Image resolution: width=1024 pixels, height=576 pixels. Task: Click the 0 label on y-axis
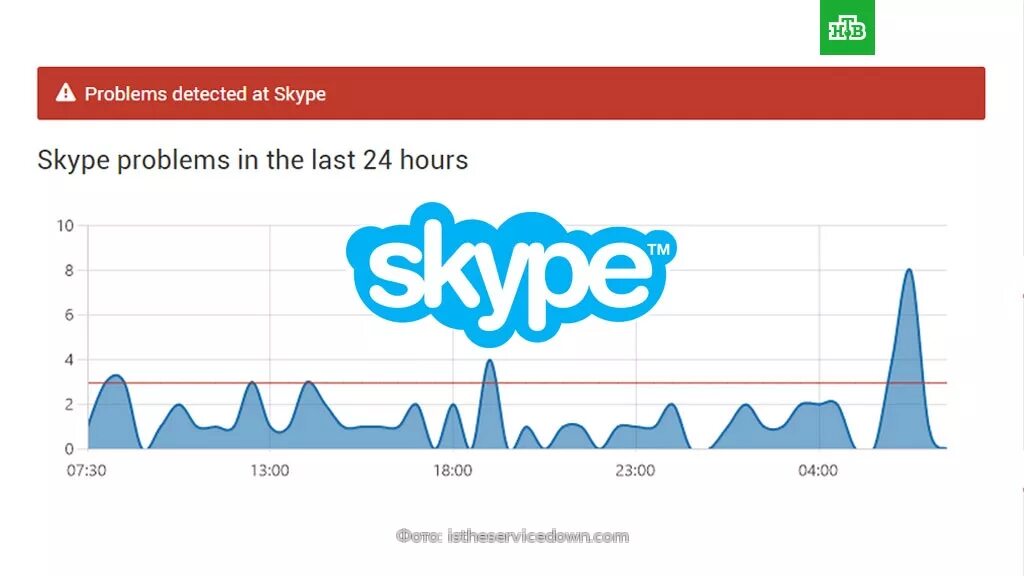[x=69, y=449]
